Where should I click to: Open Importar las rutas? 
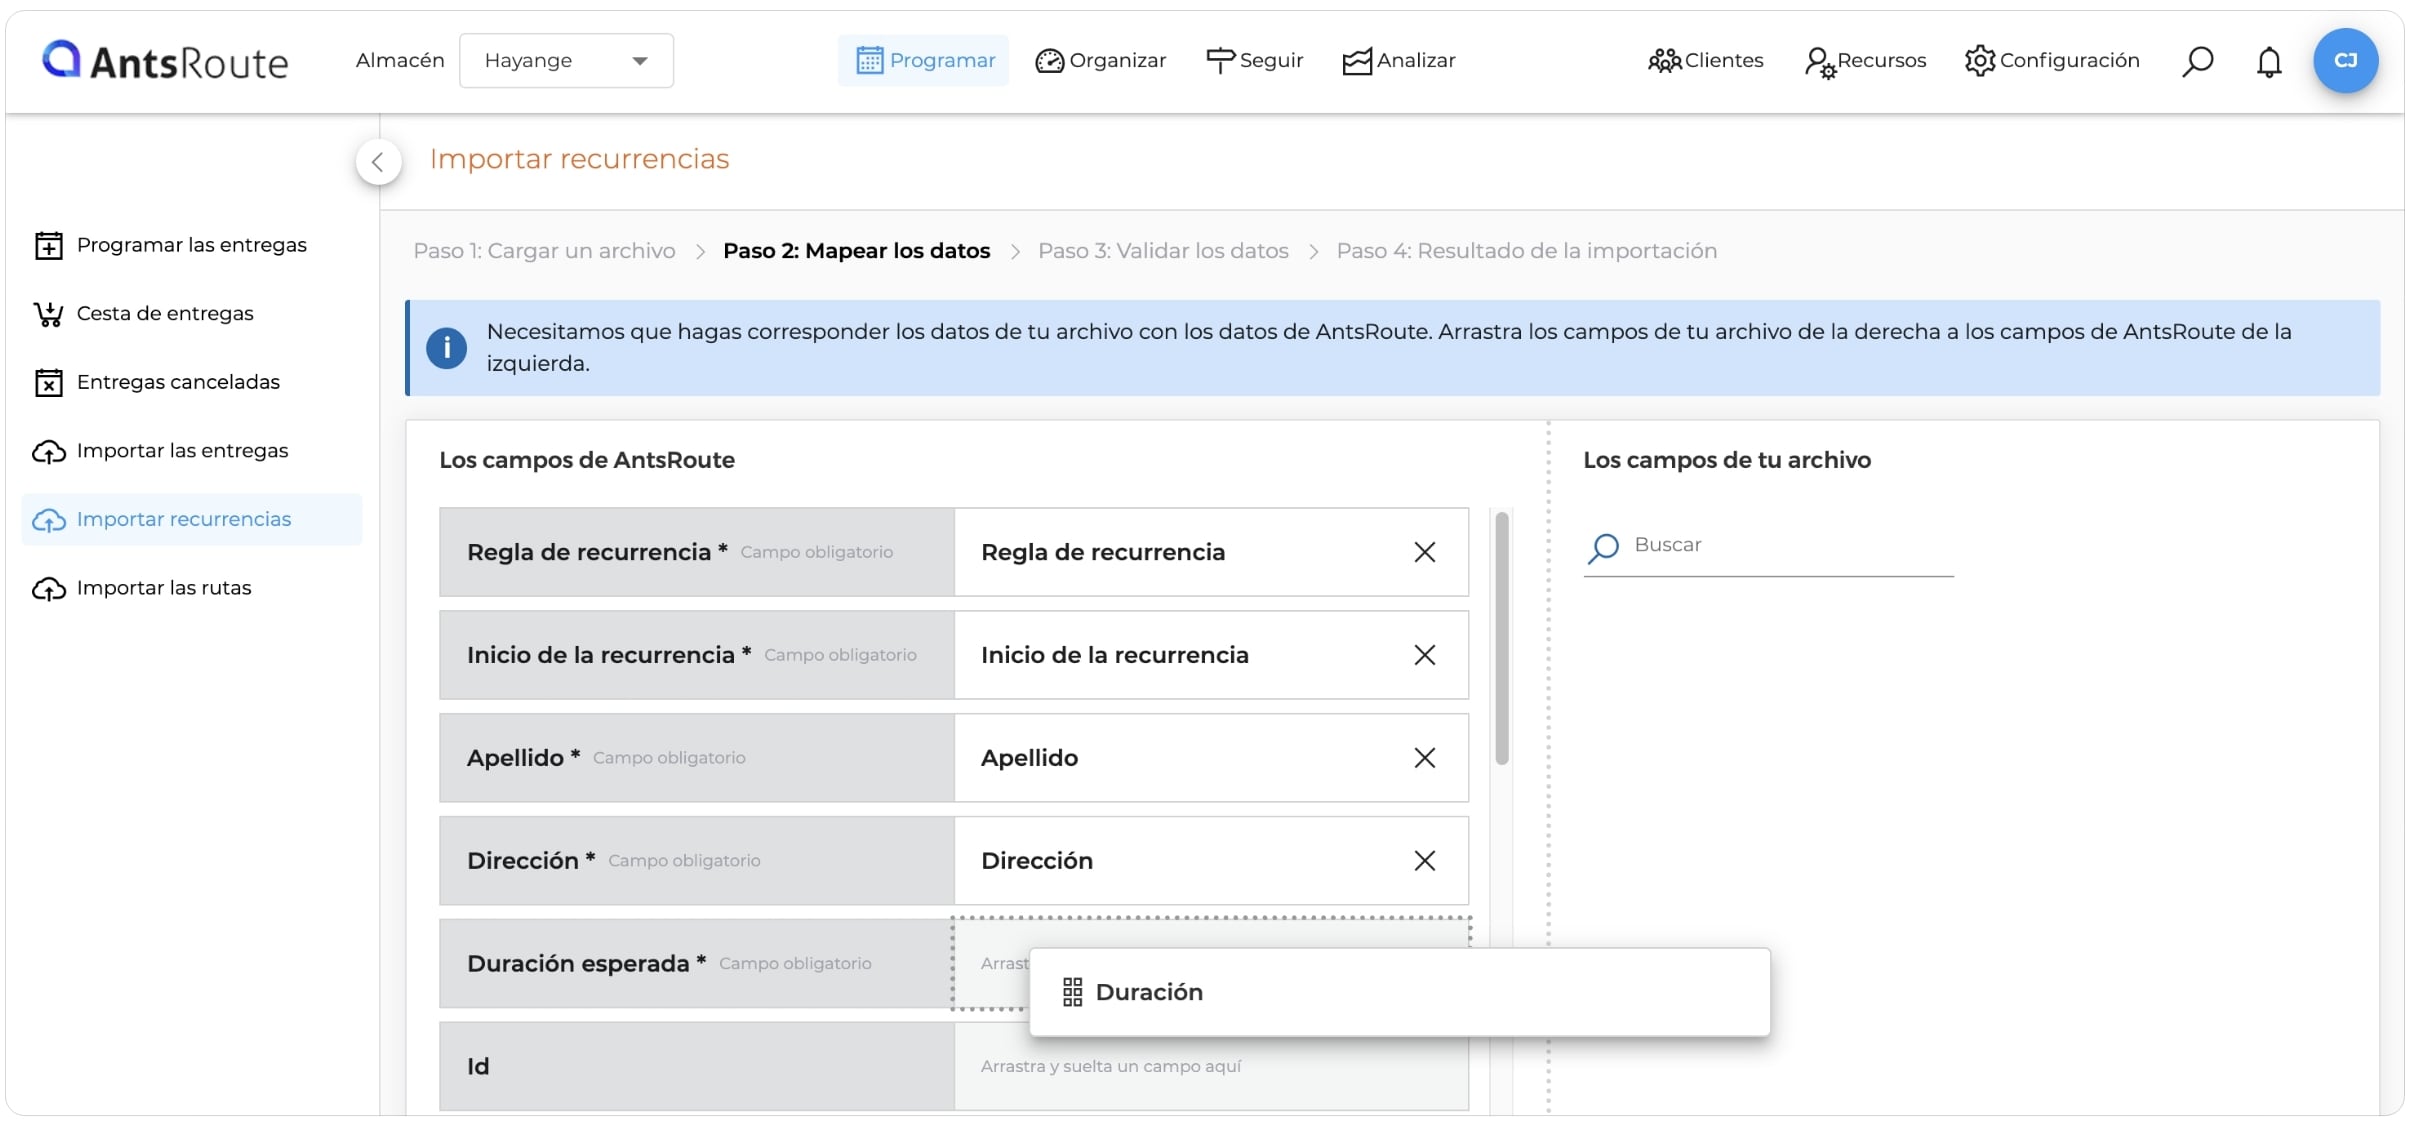pos(192,588)
